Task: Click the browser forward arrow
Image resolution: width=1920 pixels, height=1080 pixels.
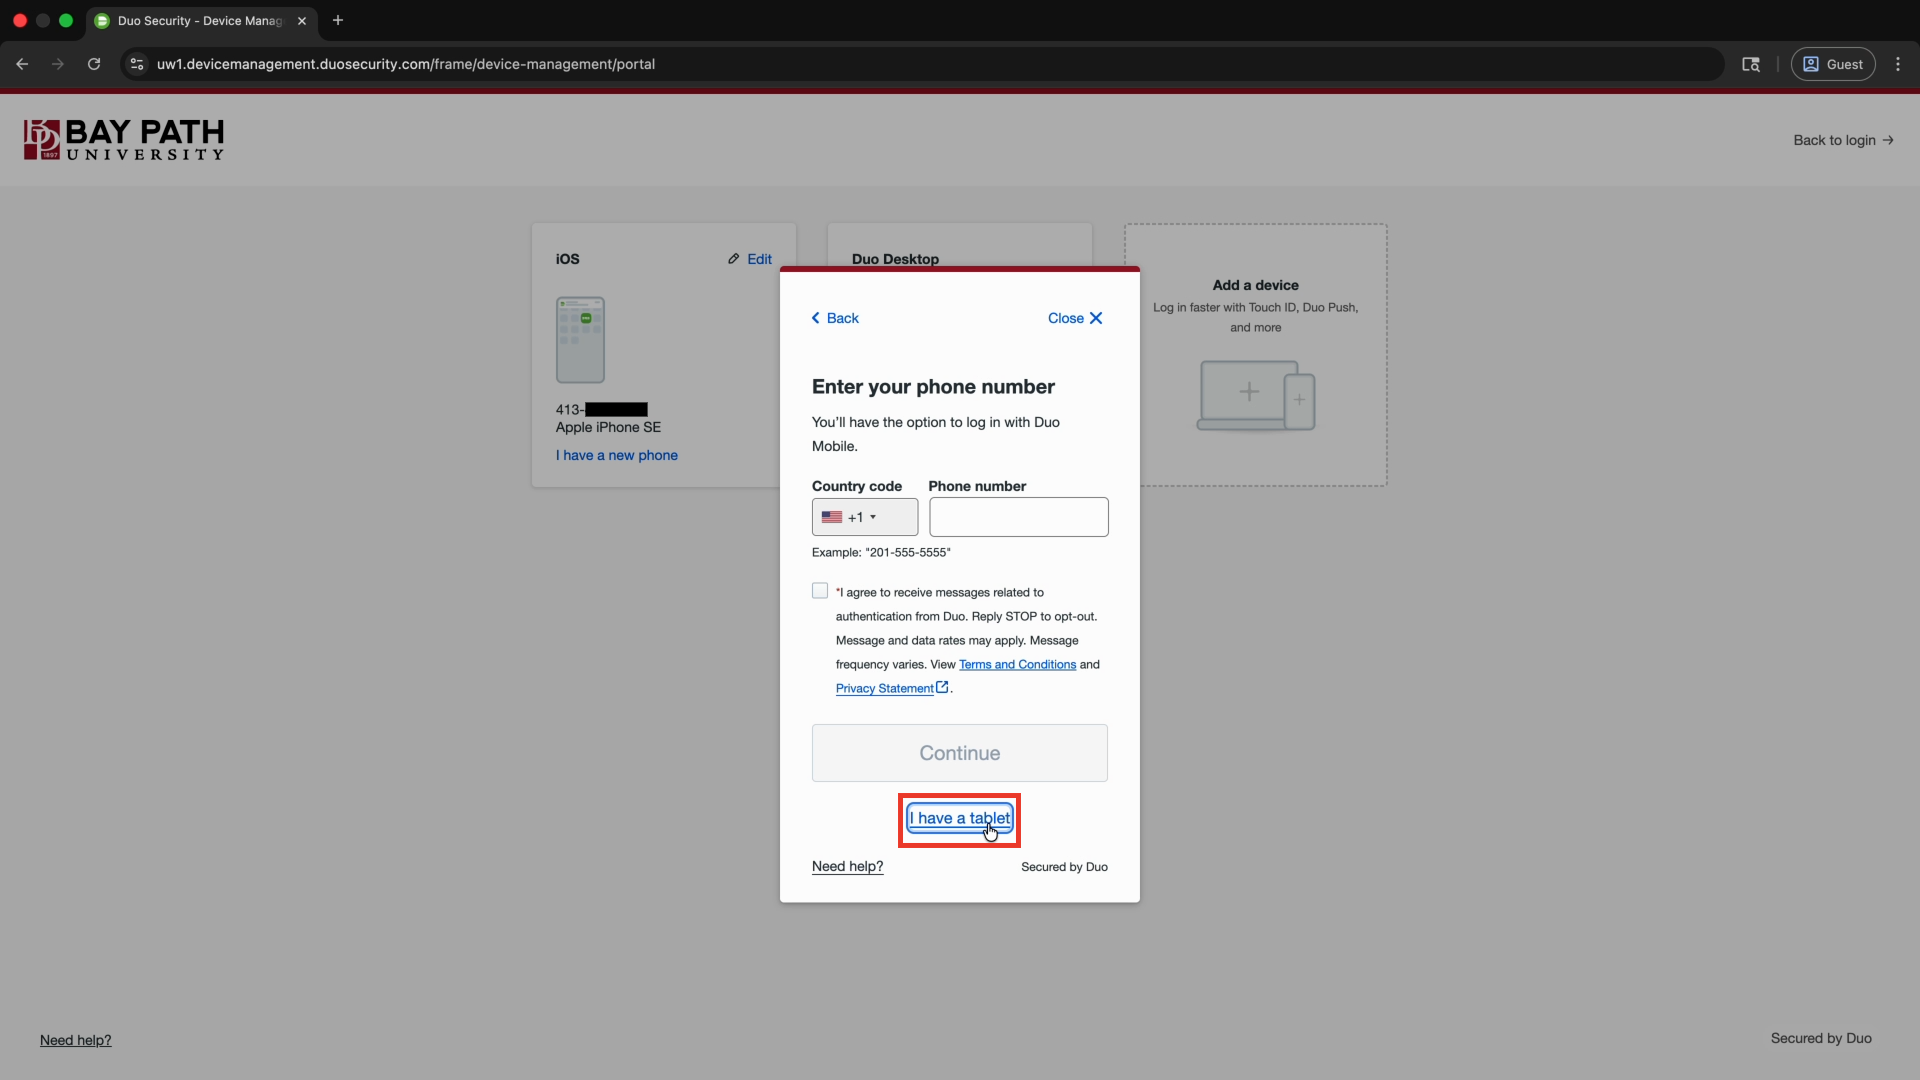Action: (x=58, y=64)
